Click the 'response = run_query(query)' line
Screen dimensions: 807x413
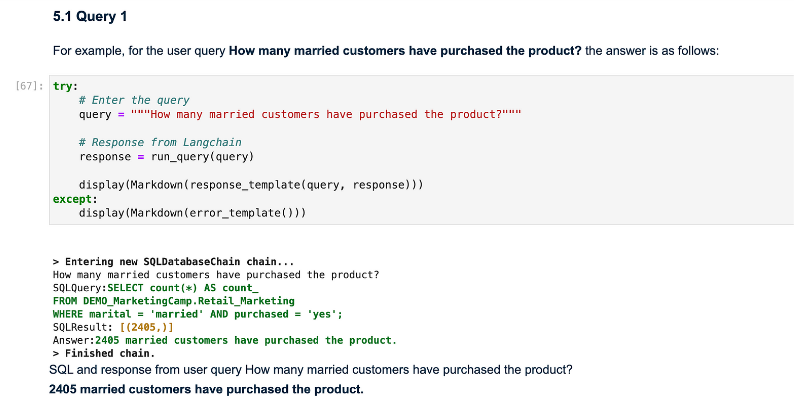point(166,157)
